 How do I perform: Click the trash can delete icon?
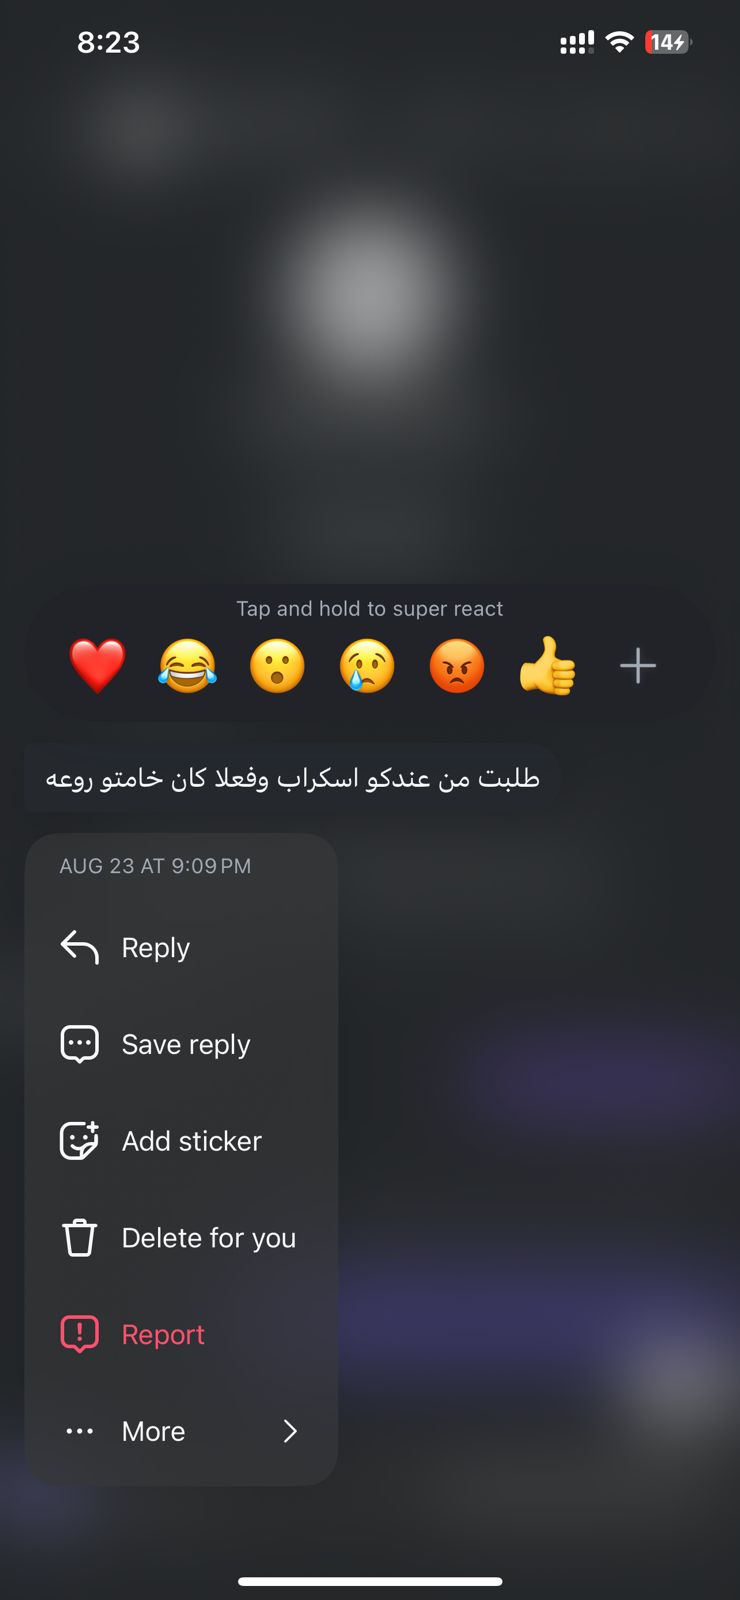point(80,1237)
